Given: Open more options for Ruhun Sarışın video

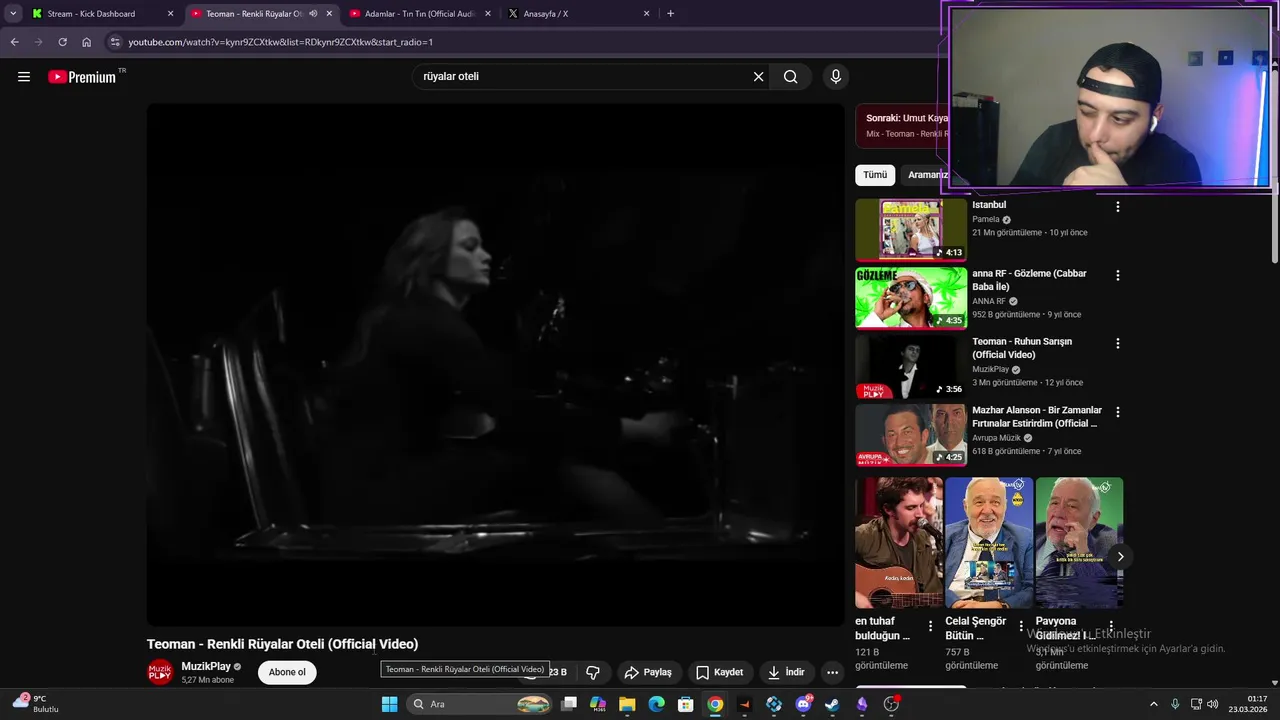Looking at the screenshot, I should (x=1118, y=343).
